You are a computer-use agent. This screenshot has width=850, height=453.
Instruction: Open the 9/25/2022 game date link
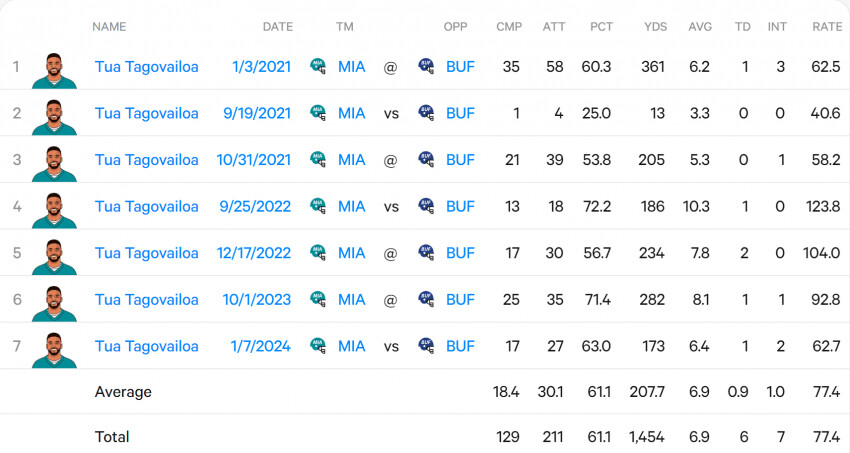coord(254,206)
